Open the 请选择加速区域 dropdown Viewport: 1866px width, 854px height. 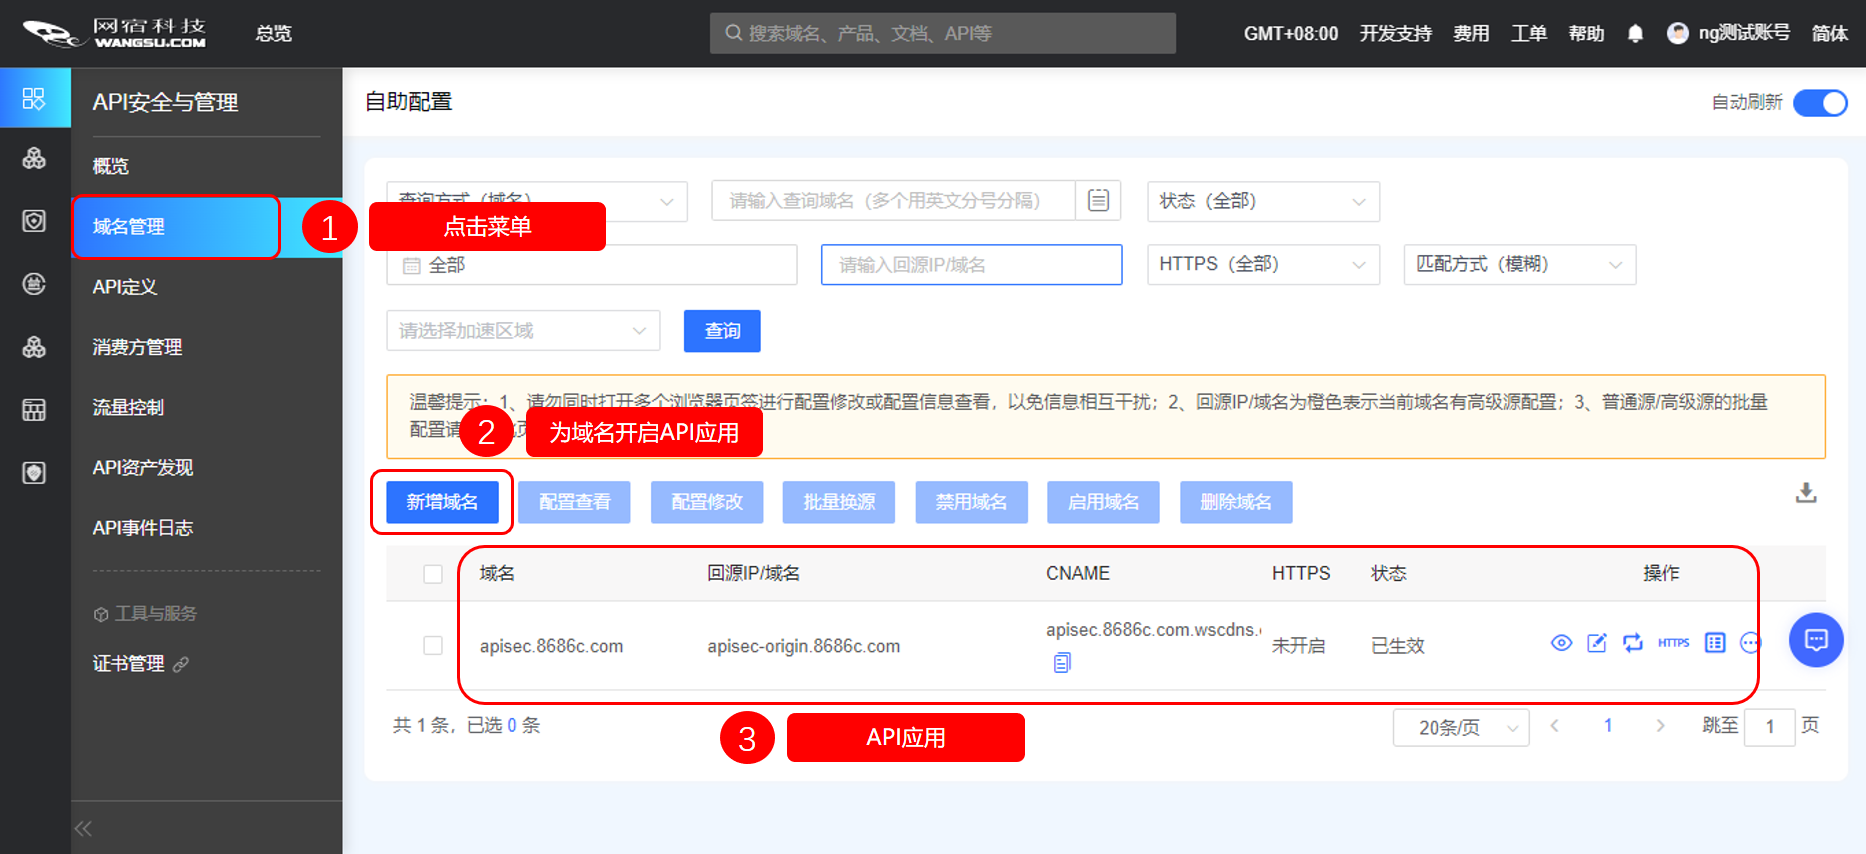point(523,331)
